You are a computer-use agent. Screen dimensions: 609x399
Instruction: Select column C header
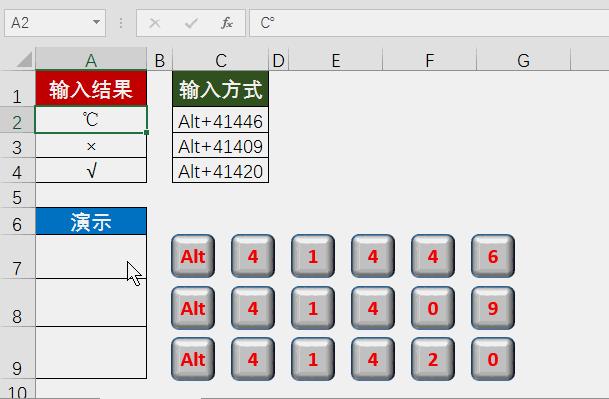[x=221, y=60]
